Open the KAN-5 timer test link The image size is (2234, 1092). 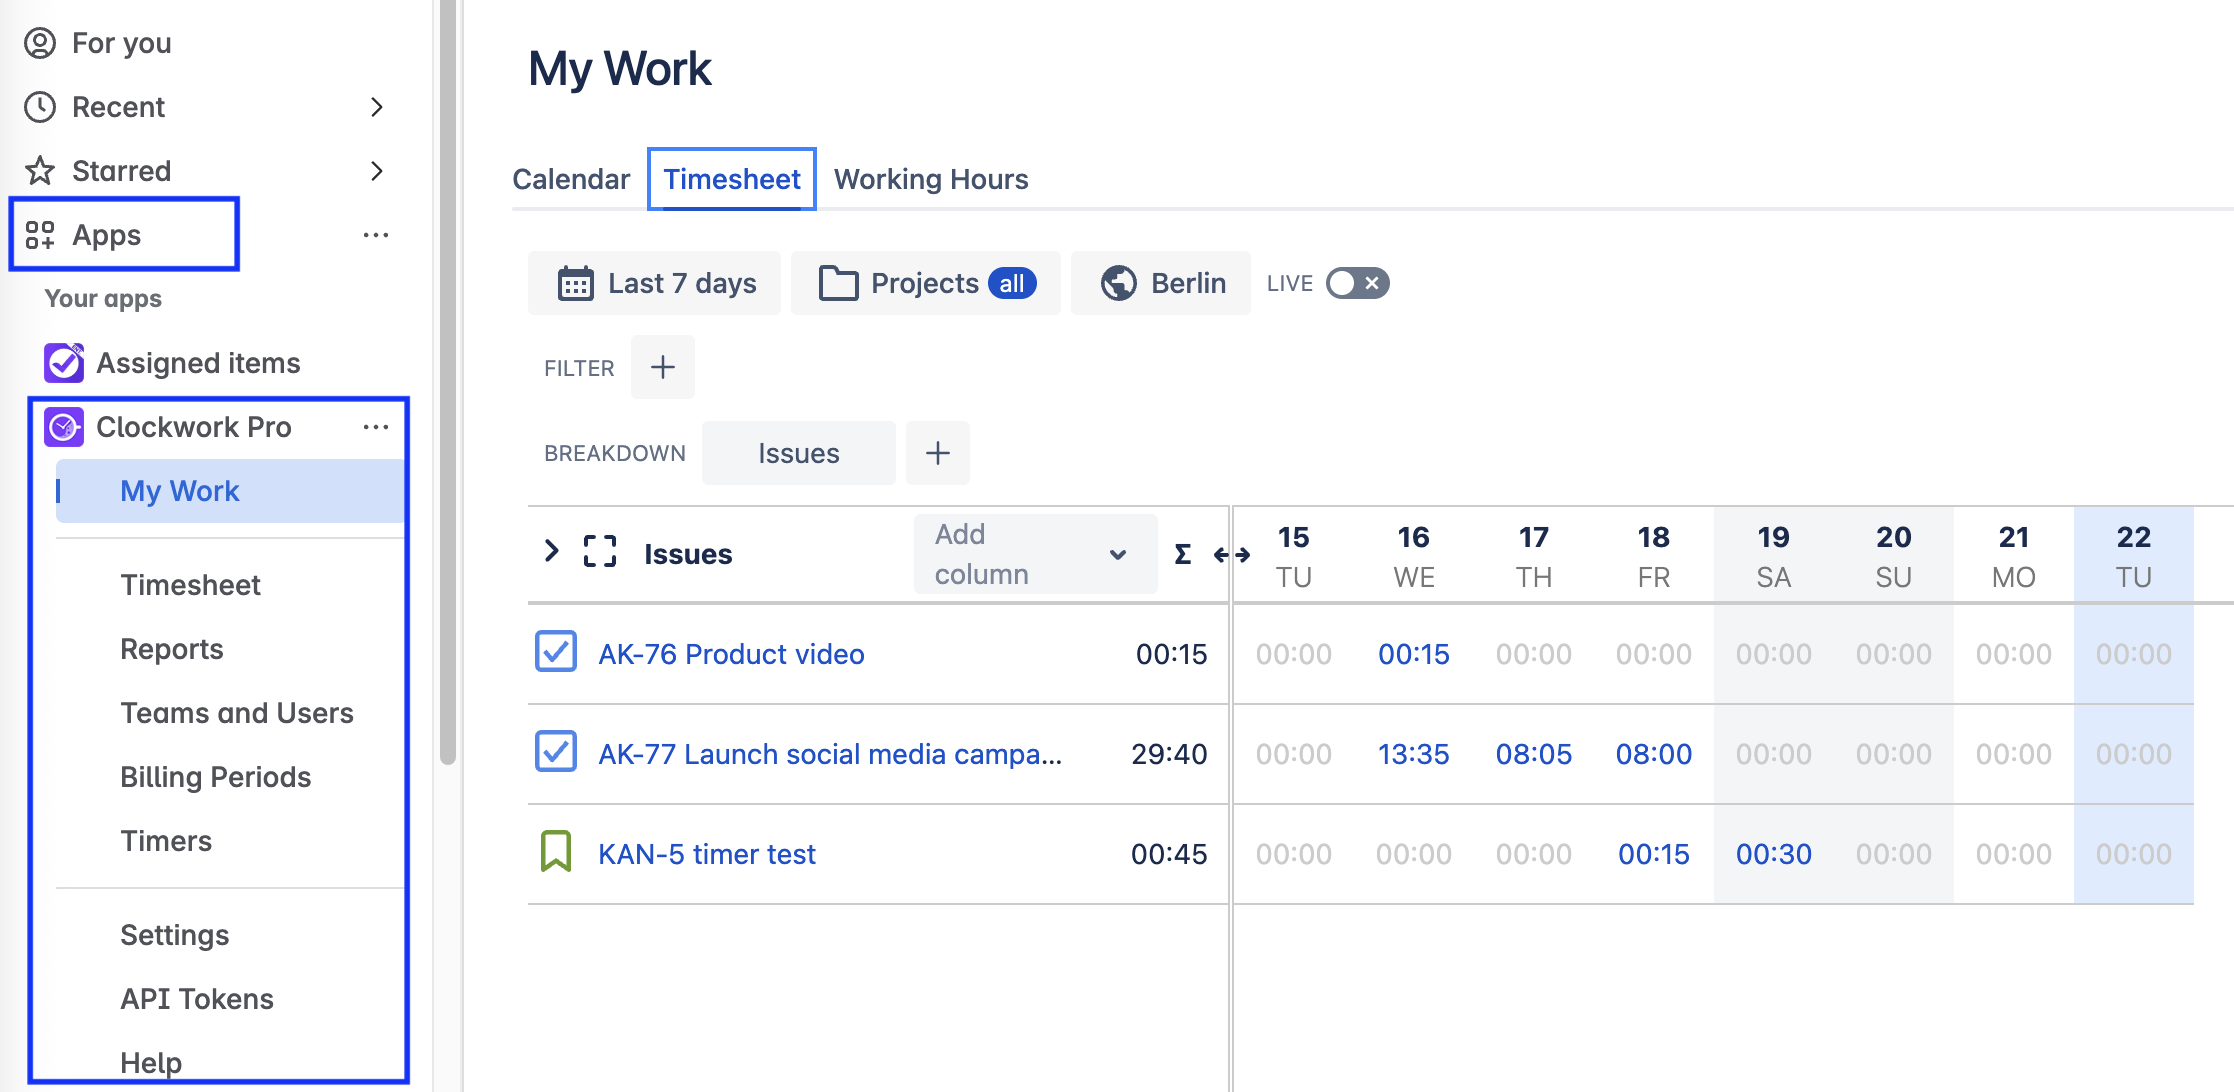(706, 854)
